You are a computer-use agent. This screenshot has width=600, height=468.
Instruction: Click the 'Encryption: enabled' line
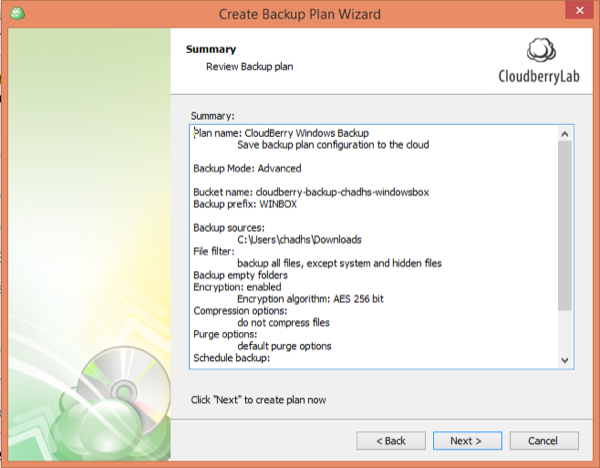pos(237,287)
